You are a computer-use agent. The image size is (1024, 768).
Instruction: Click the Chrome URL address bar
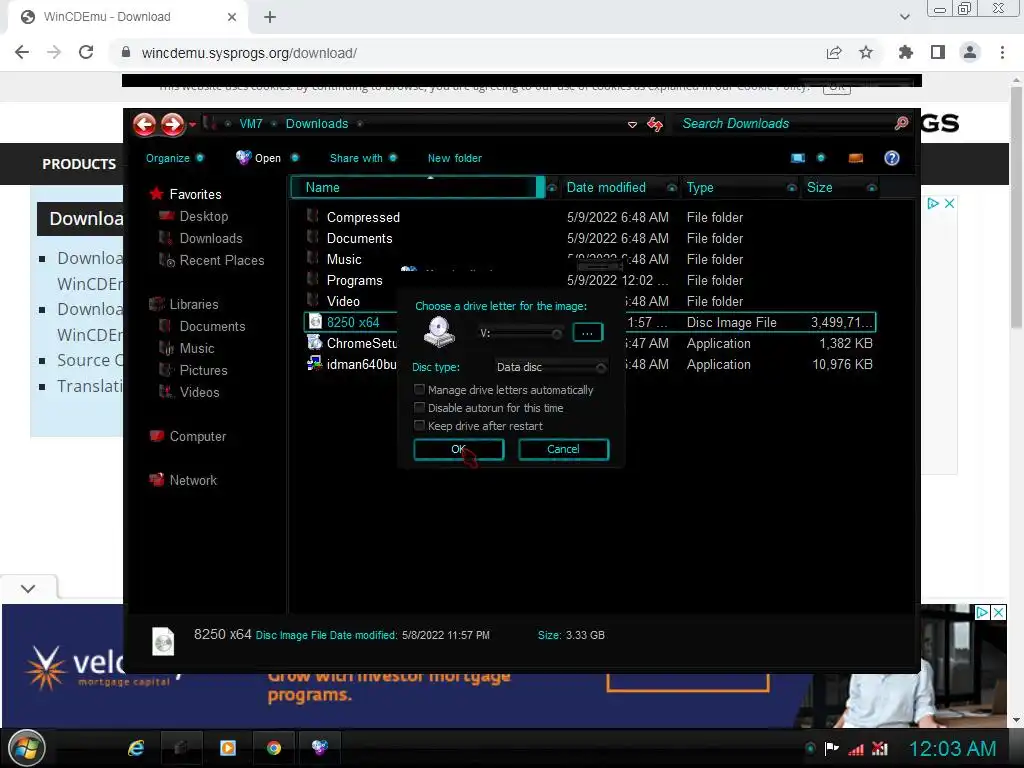point(457,53)
